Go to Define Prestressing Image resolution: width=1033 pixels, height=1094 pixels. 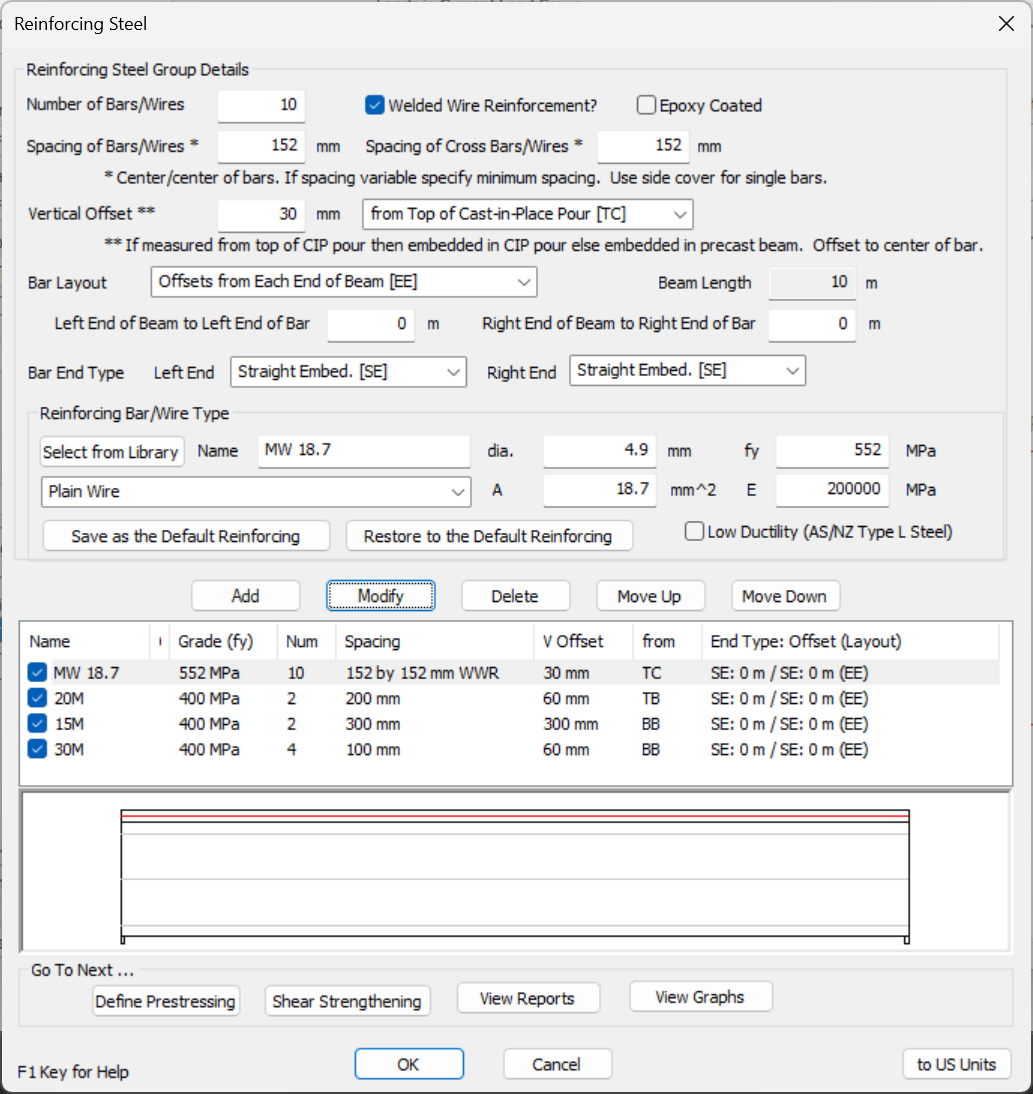point(166,1001)
